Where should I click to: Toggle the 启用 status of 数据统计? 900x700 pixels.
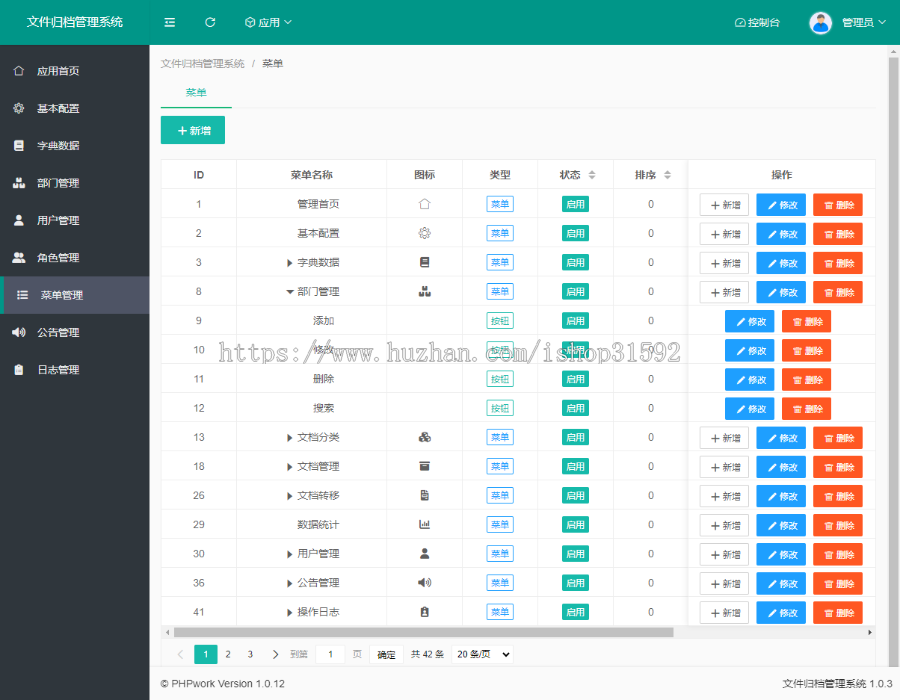[x=575, y=525]
